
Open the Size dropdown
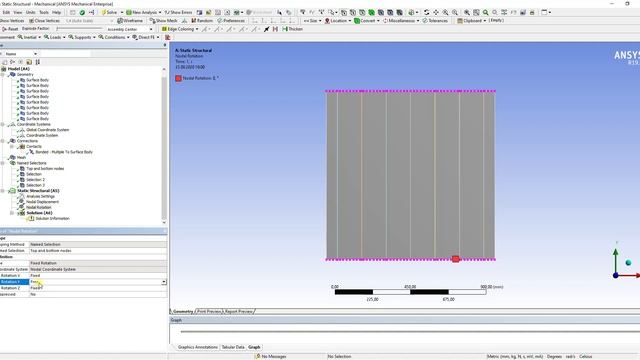(x=312, y=20)
